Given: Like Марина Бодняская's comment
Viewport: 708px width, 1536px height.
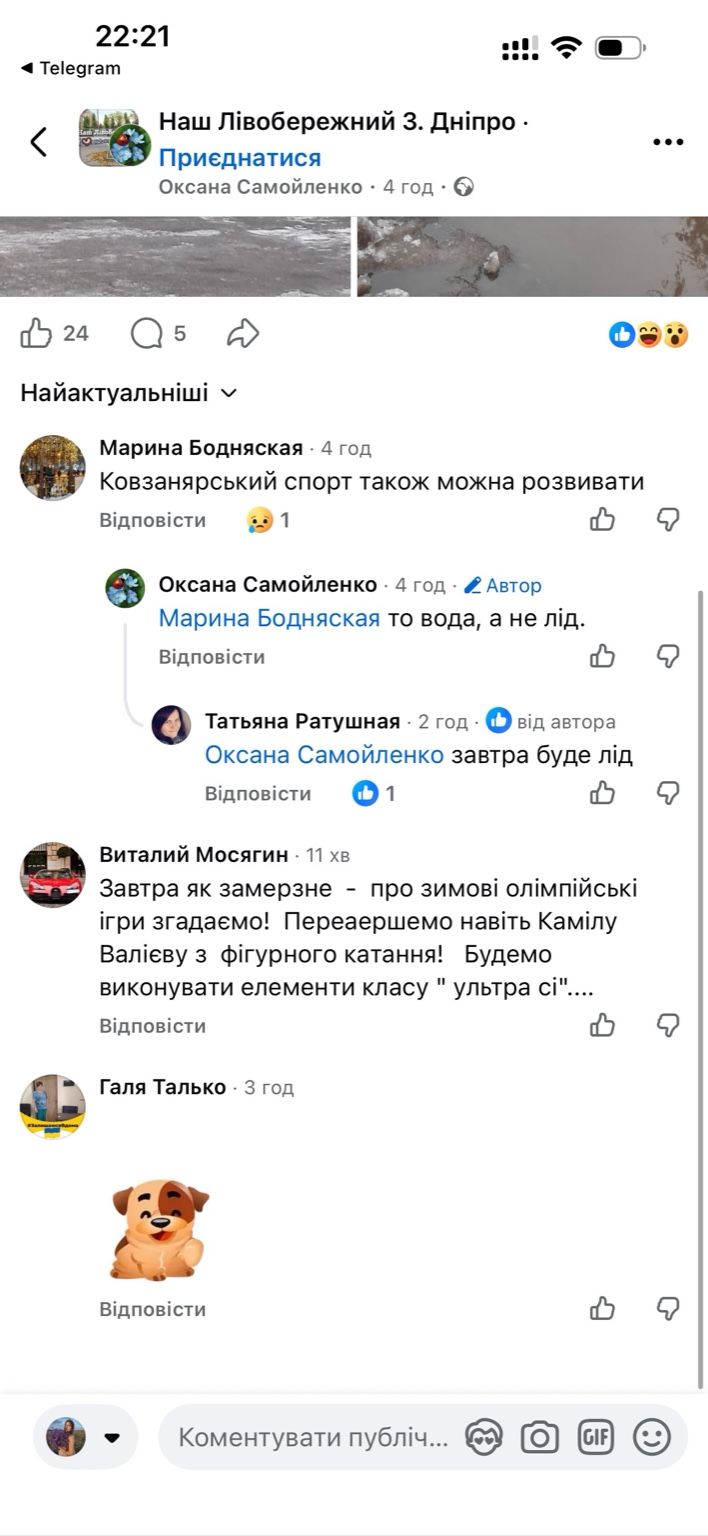Looking at the screenshot, I should (x=602, y=519).
